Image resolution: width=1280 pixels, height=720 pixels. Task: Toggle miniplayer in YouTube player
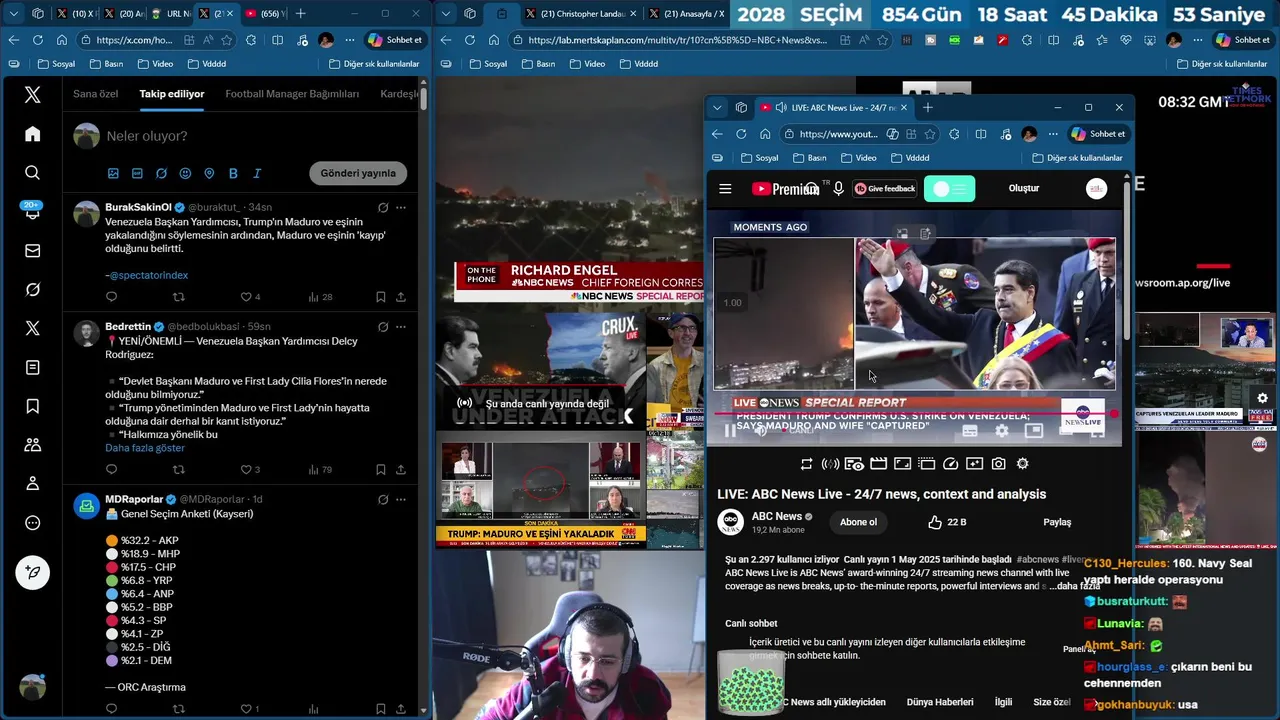point(1033,431)
